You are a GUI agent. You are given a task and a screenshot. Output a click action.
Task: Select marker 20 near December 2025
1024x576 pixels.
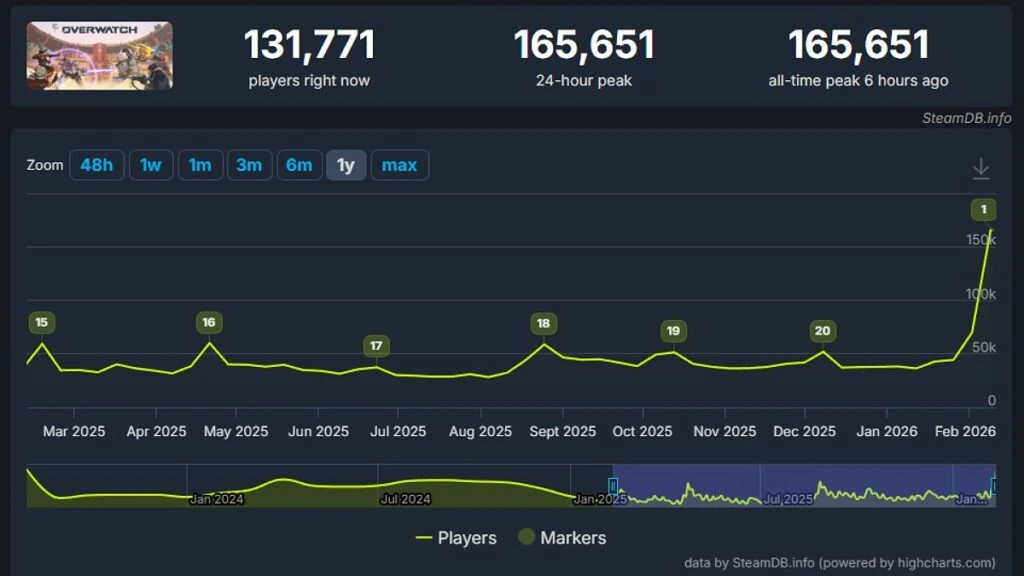822,330
